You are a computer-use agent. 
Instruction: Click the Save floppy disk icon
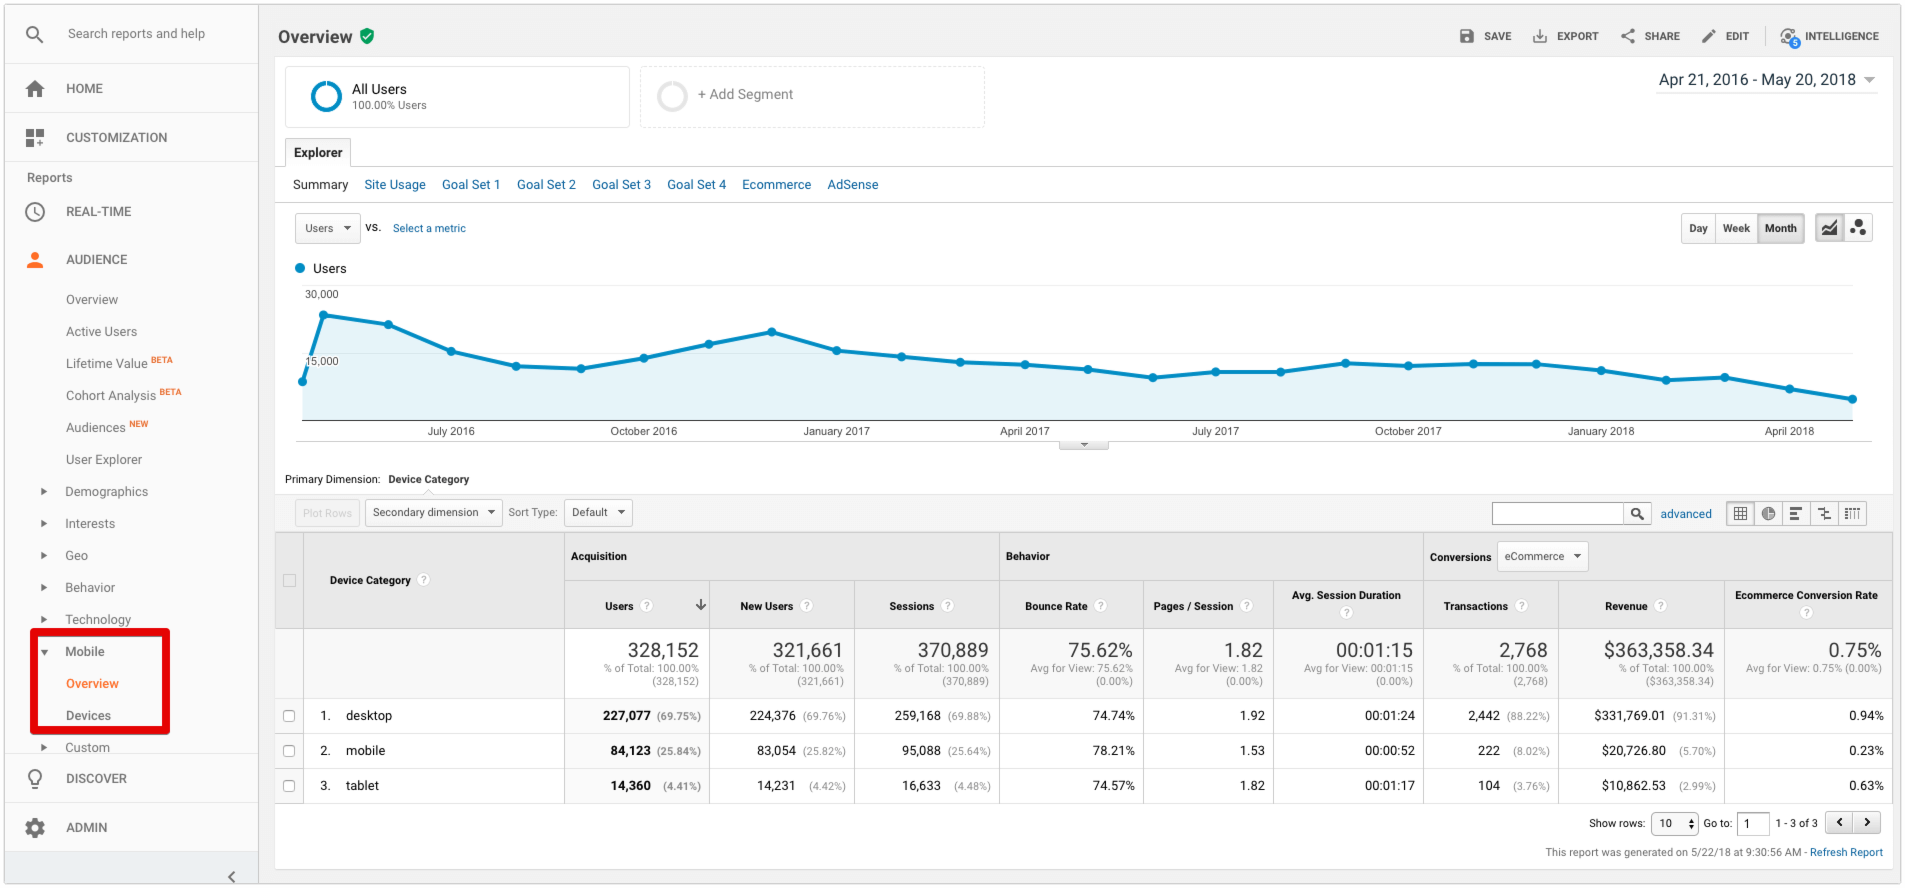point(1467,36)
